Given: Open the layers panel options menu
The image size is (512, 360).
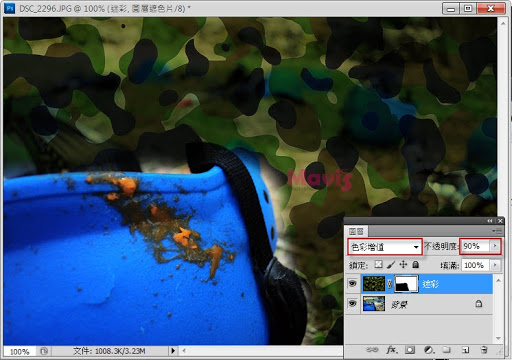Looking at the screenshot, I should [x=497, y=231].
